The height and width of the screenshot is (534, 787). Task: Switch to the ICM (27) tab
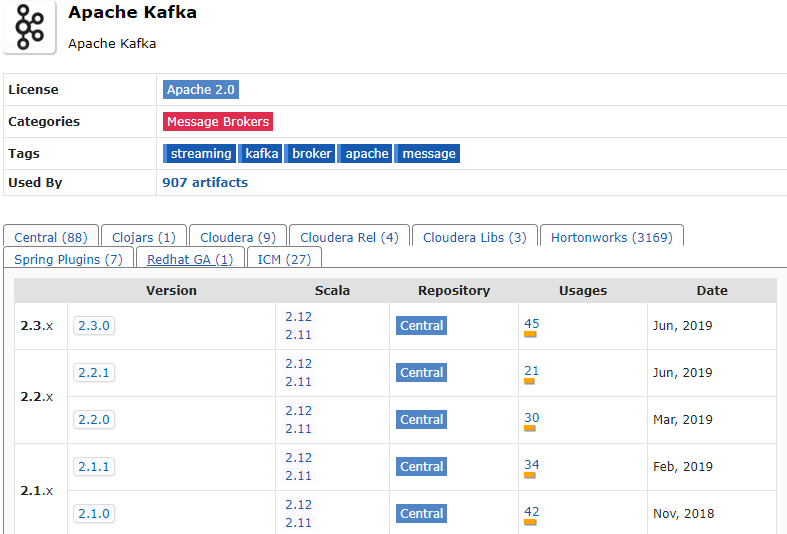(x=285, y=259)
